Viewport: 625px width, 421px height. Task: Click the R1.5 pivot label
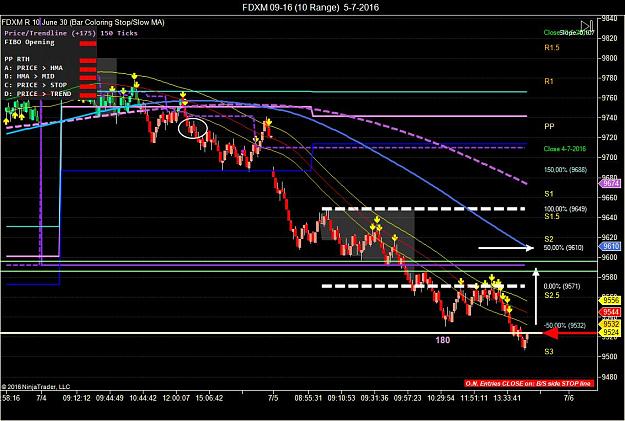(x=552, y=47)
